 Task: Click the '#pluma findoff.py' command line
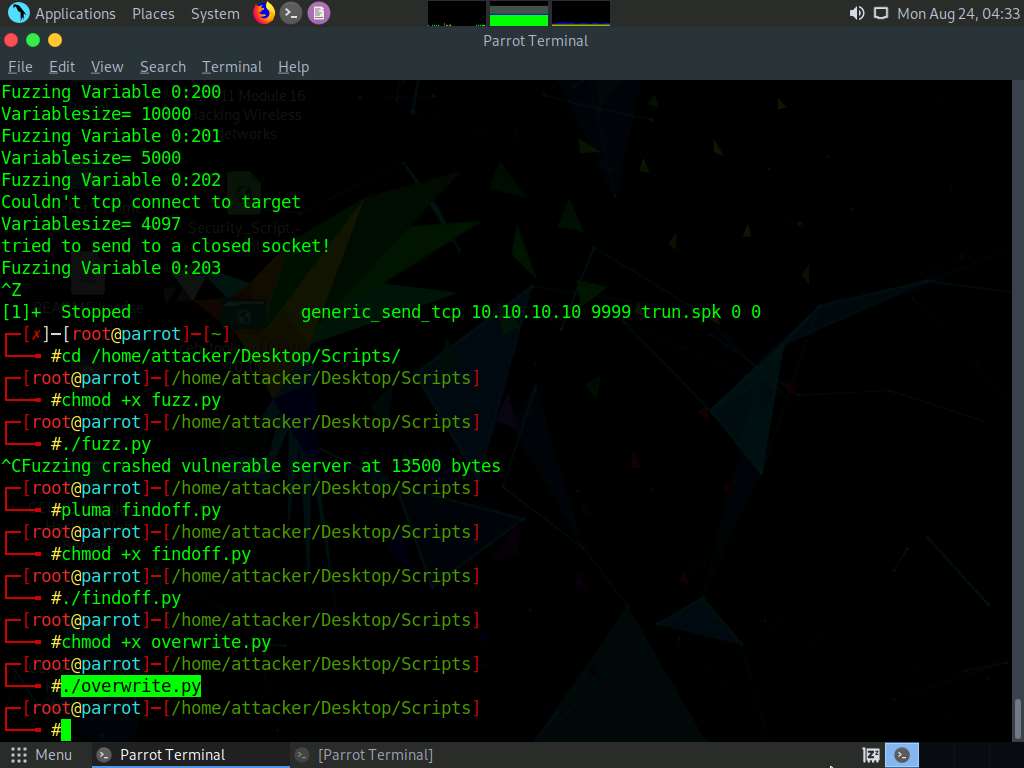point(136,510)
